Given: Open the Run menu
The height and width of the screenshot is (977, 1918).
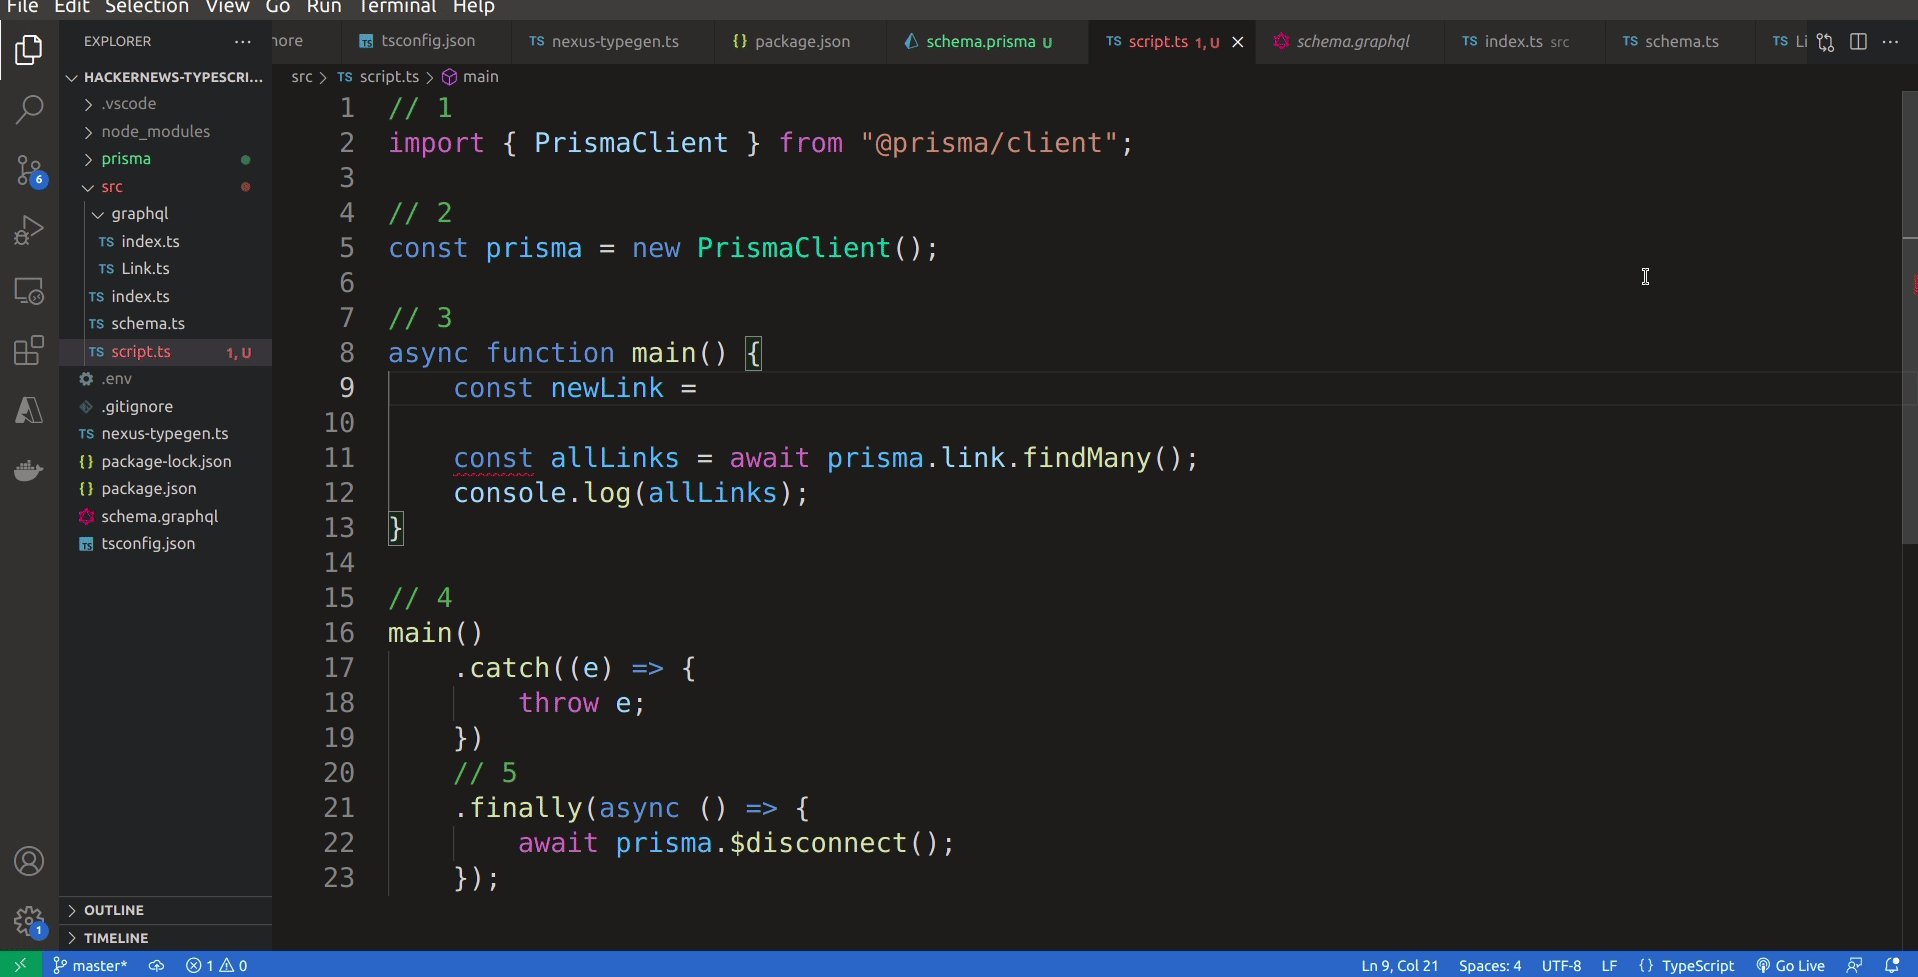Looking at the screenshot, I should [324, 7].
